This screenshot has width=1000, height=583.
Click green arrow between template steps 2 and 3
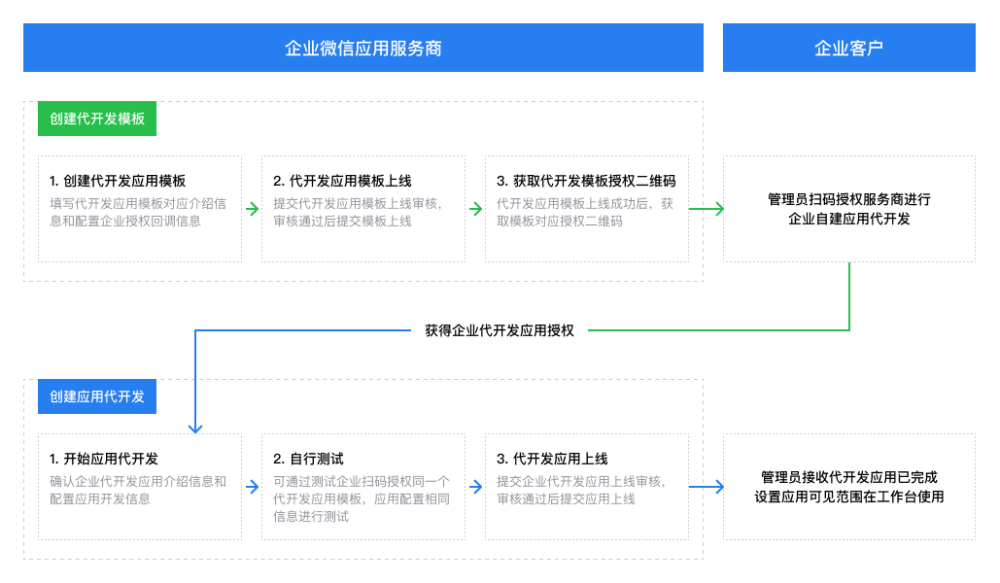pyautogui.click(x=476, y=209)
